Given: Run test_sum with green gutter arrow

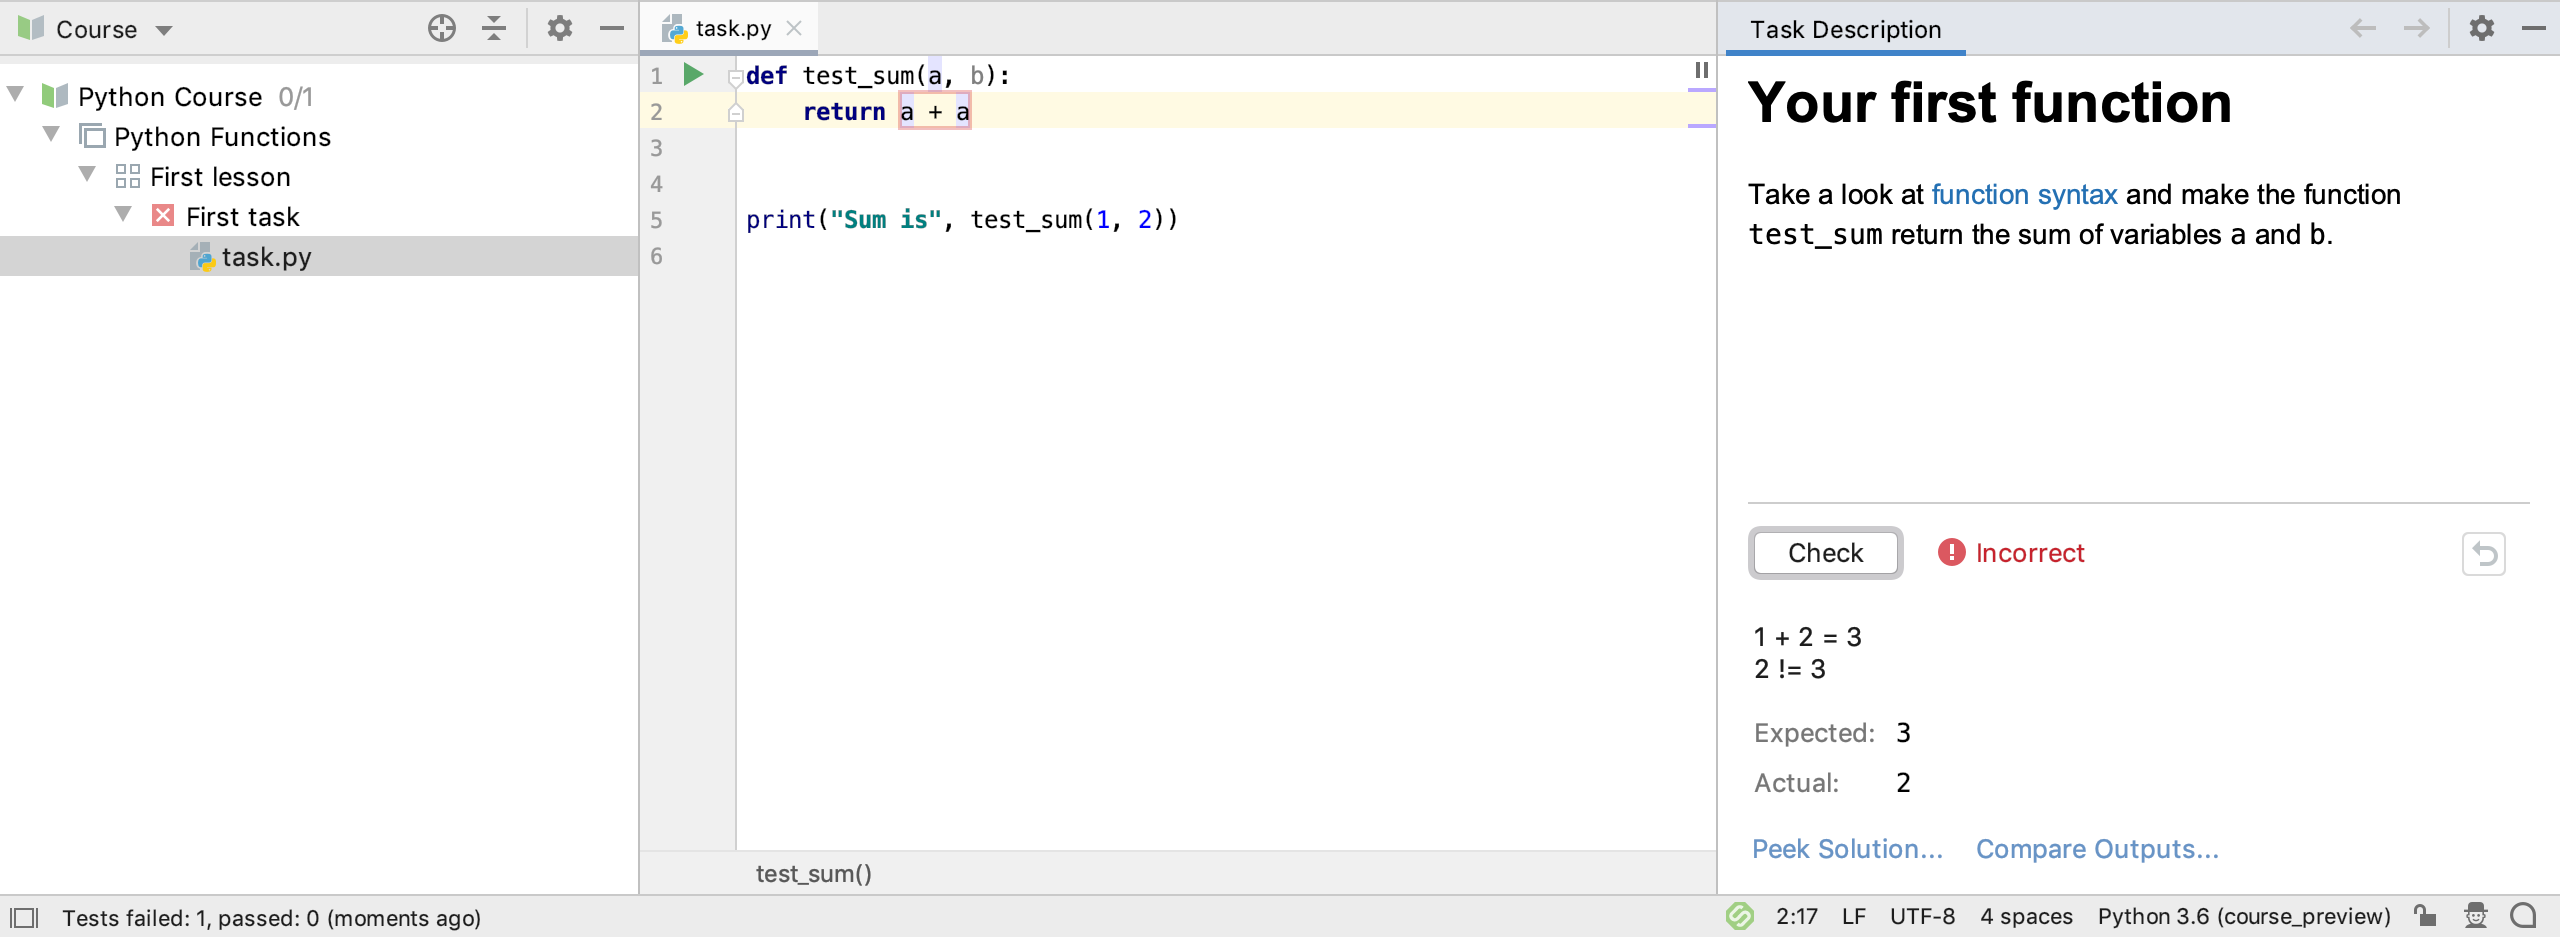Looking at the screenshot, I should click(x=693, y=74).
